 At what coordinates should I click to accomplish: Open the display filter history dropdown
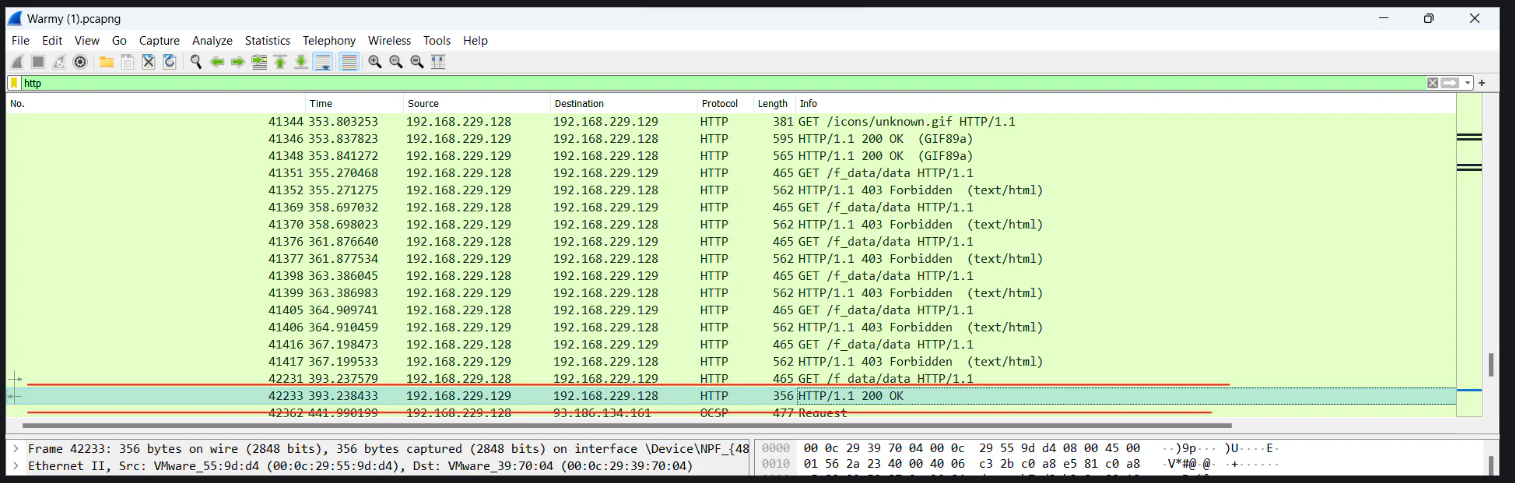[1468, 83]
